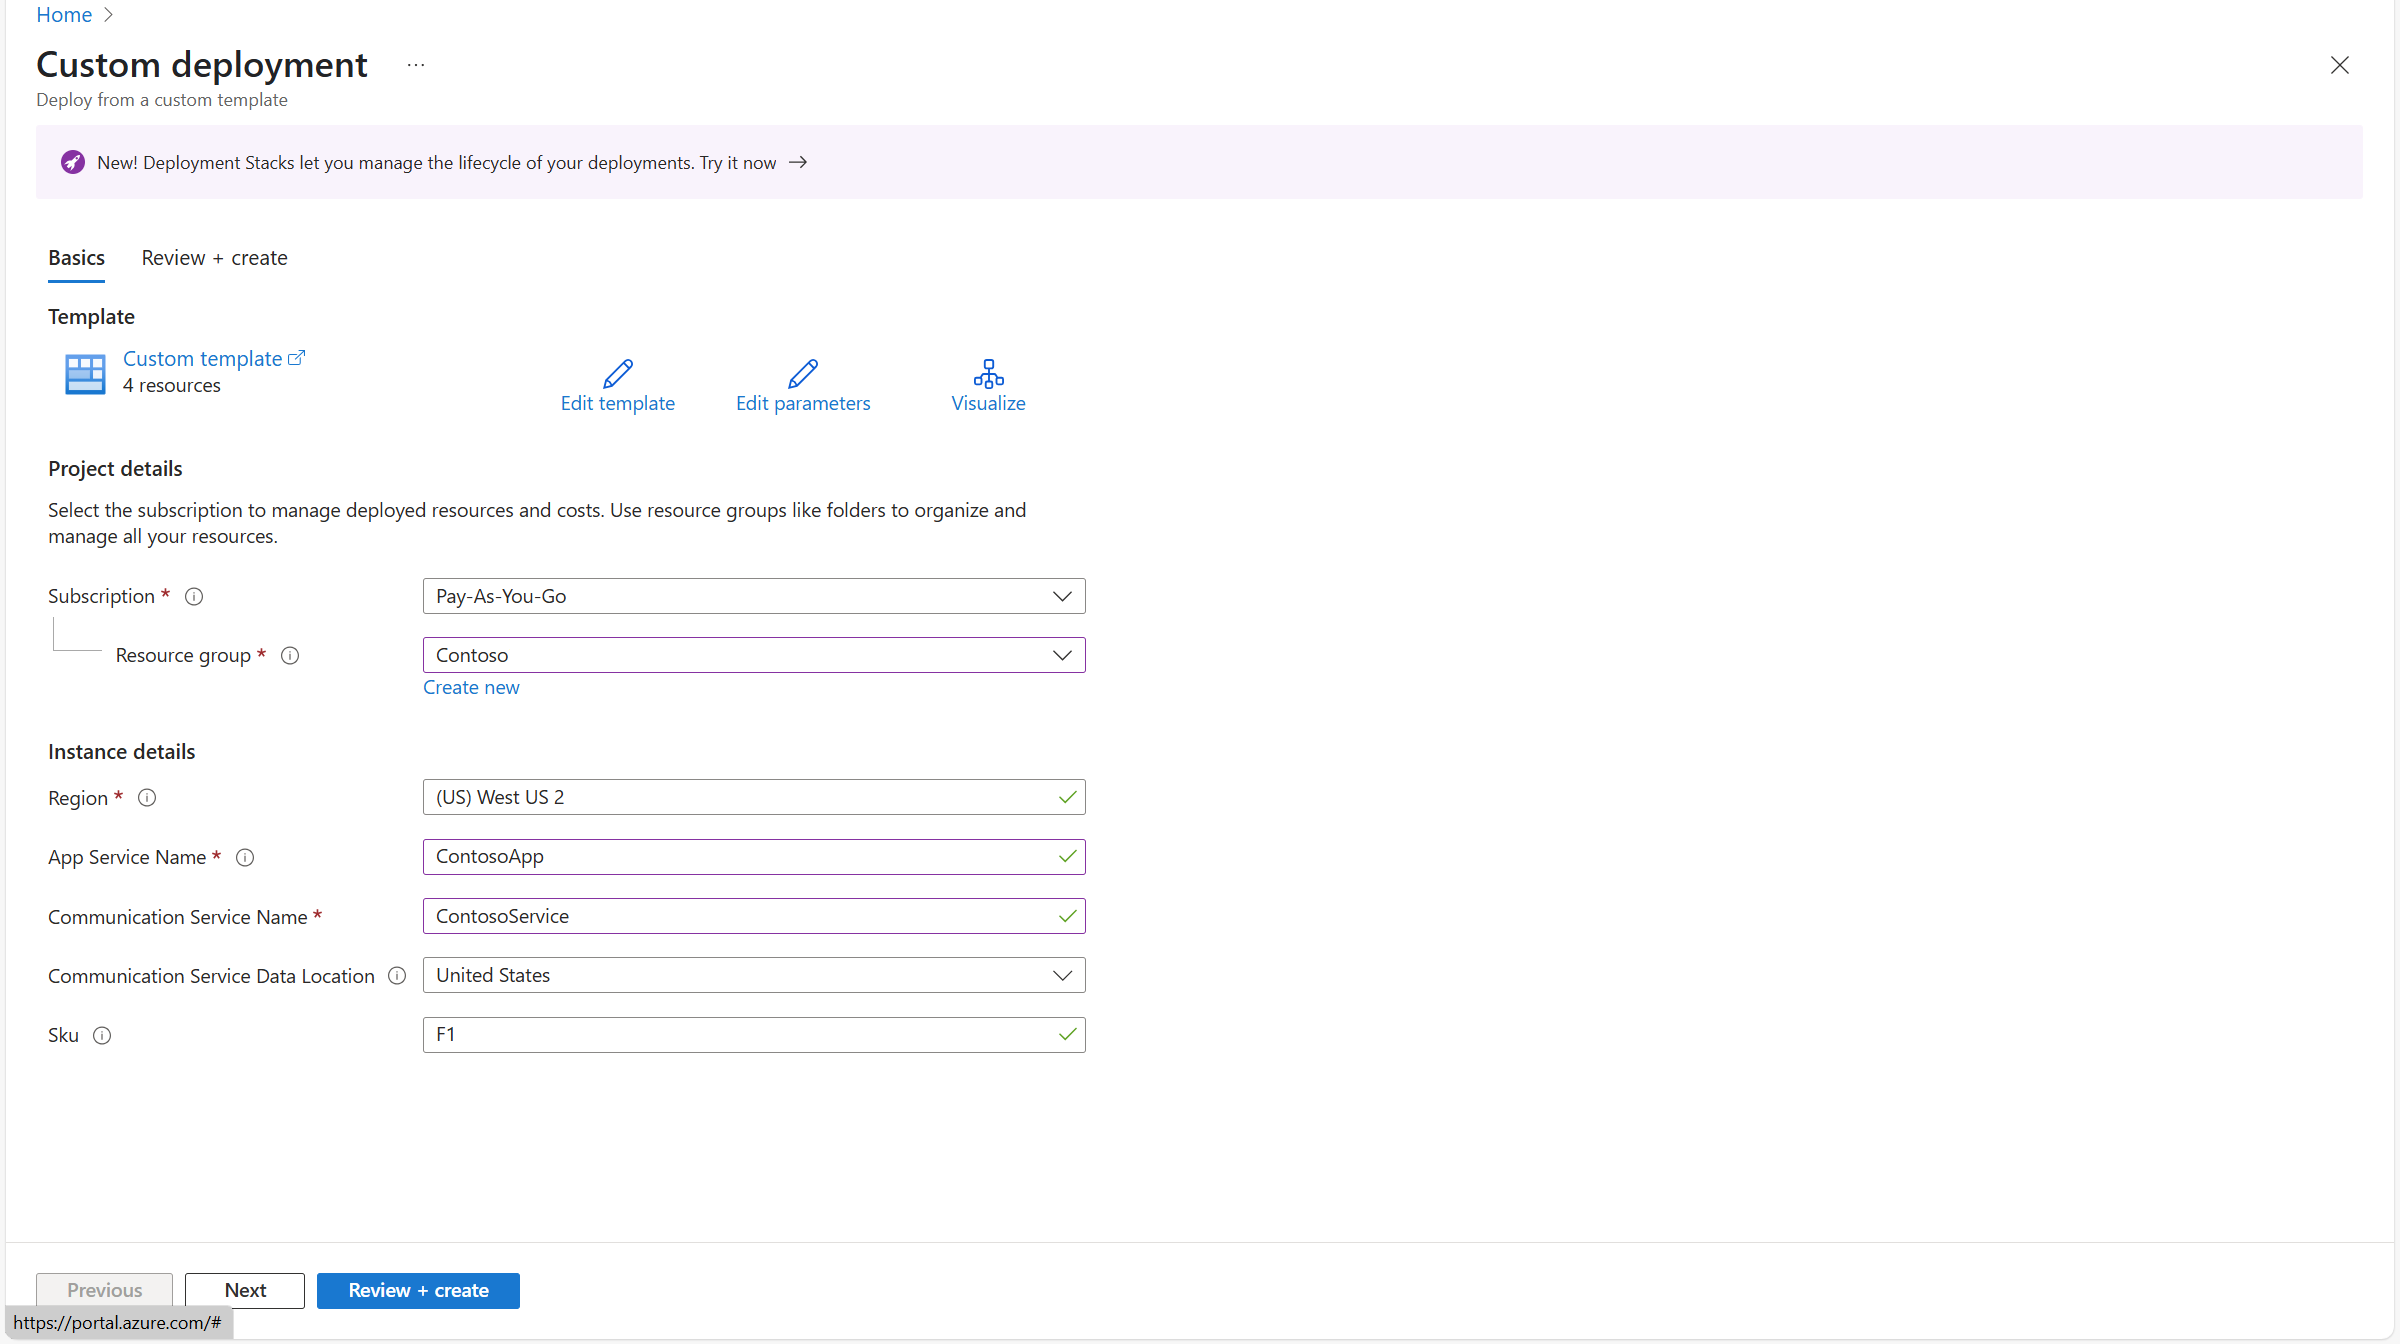Open the template Visualize view
Image resolution: width=2400 pixels, height=1344 pixels.
[x=988, y=385]
